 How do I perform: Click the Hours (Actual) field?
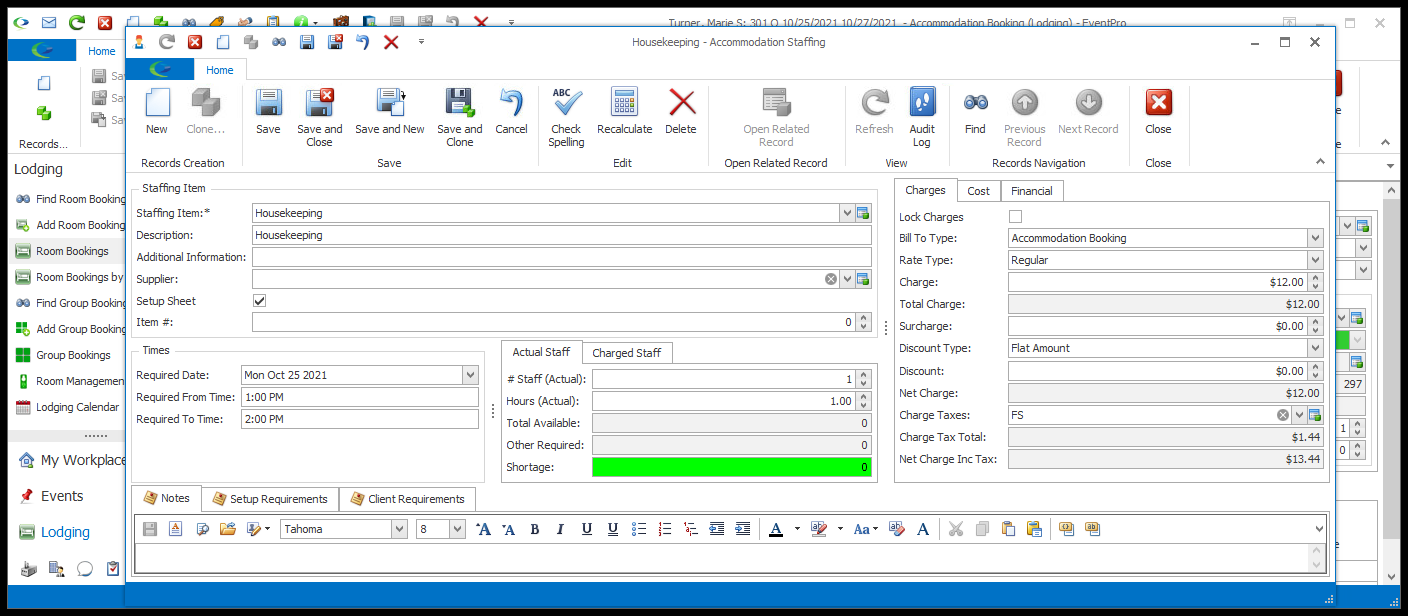tap(724, 401)
